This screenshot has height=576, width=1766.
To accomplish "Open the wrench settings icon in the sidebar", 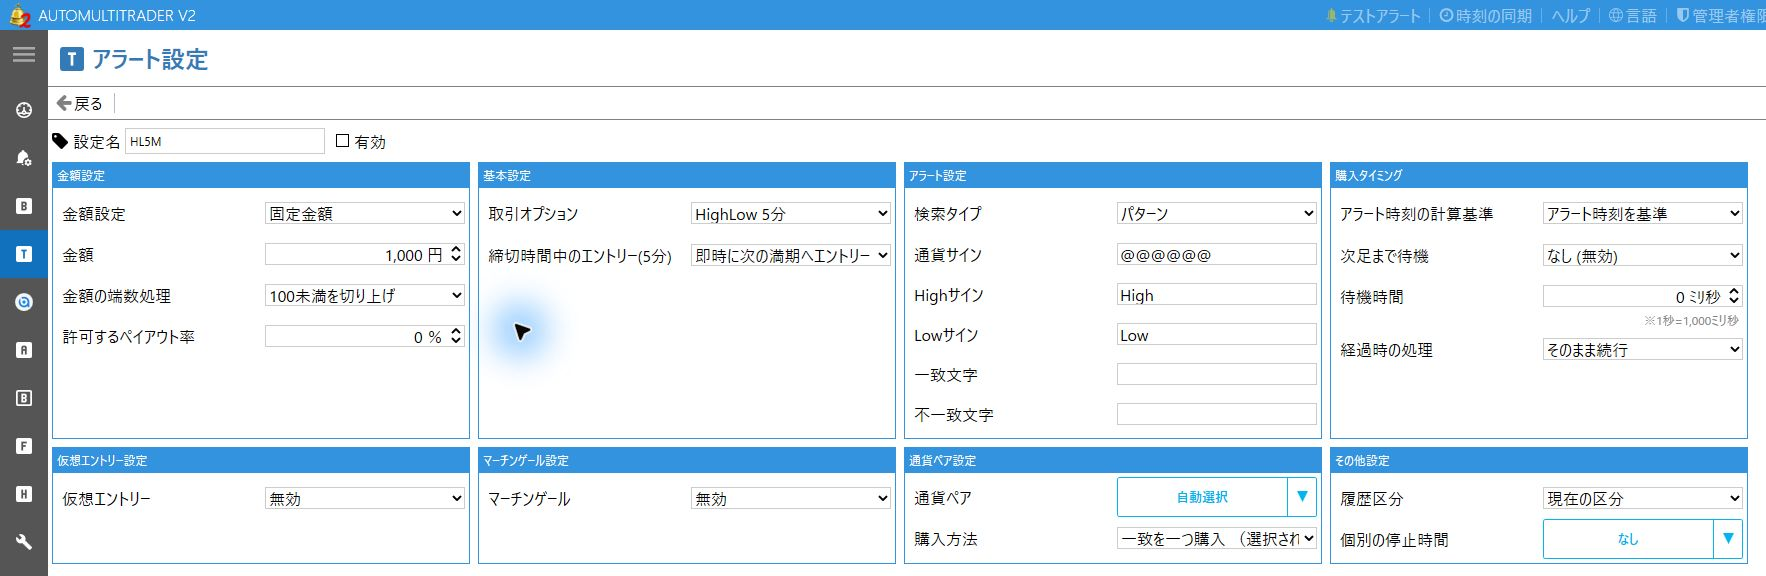I will point(24,542).
